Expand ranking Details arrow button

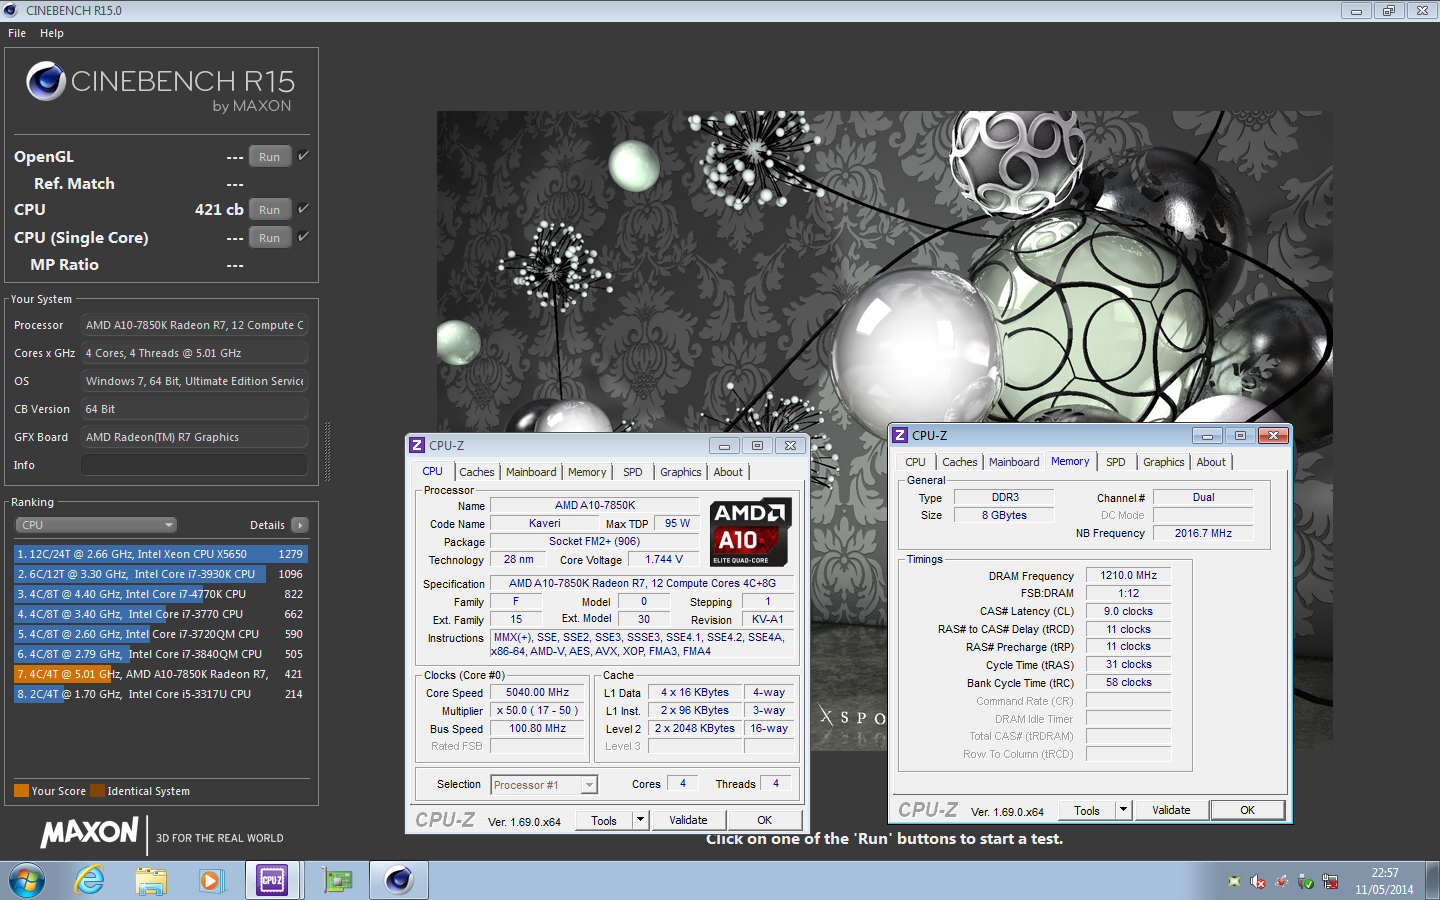click(x=299, y=525)
